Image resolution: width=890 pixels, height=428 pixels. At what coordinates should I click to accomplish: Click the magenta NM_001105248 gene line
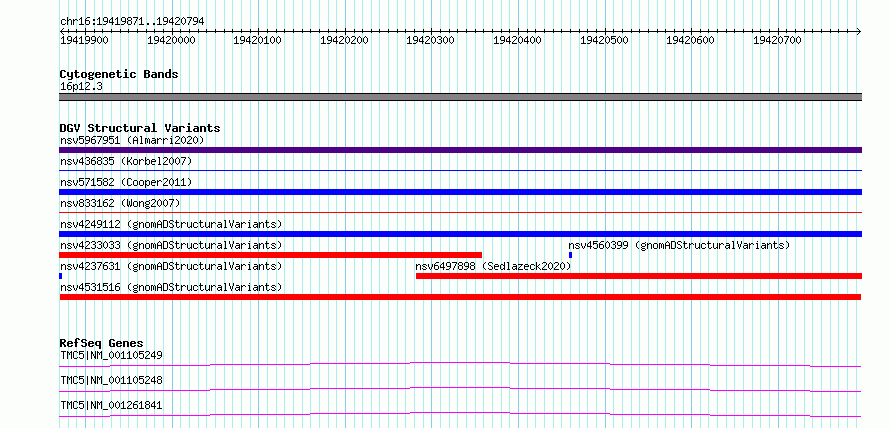click(460, 389)
